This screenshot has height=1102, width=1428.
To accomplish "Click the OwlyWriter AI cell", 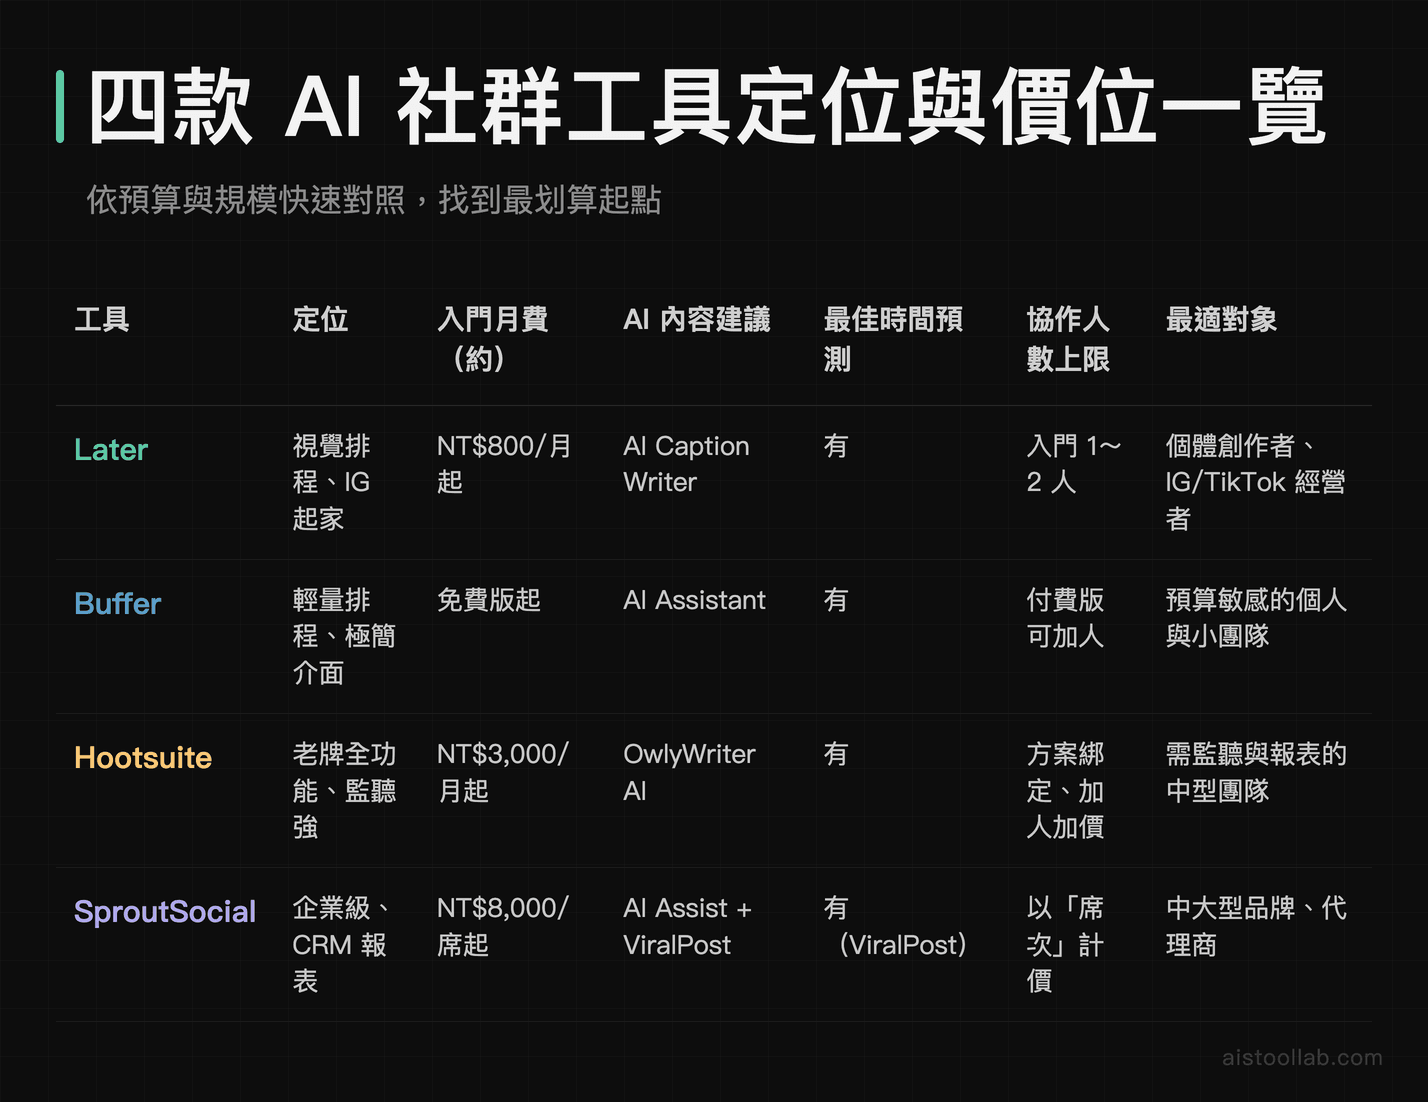I will [x=689, y=772].
